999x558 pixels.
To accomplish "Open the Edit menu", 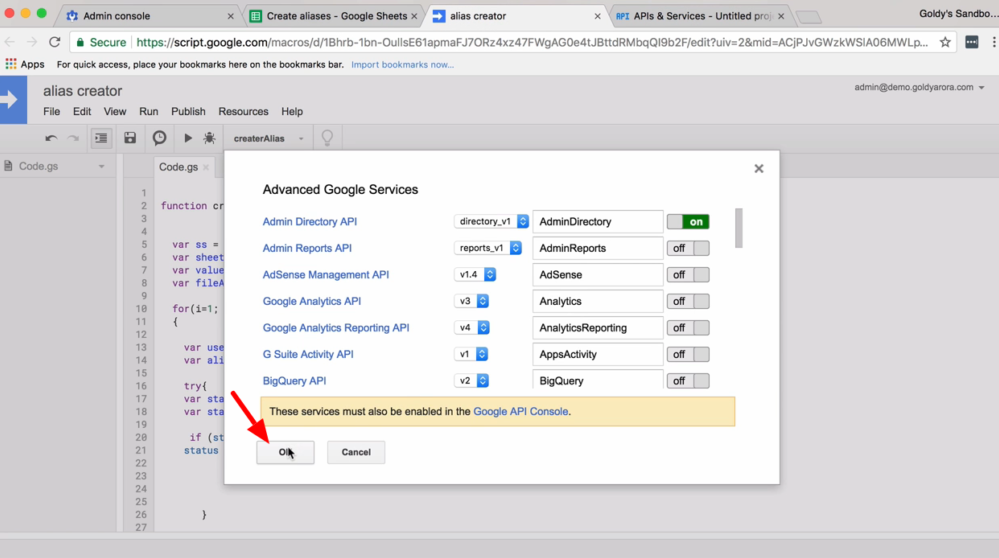I will 82,111.
